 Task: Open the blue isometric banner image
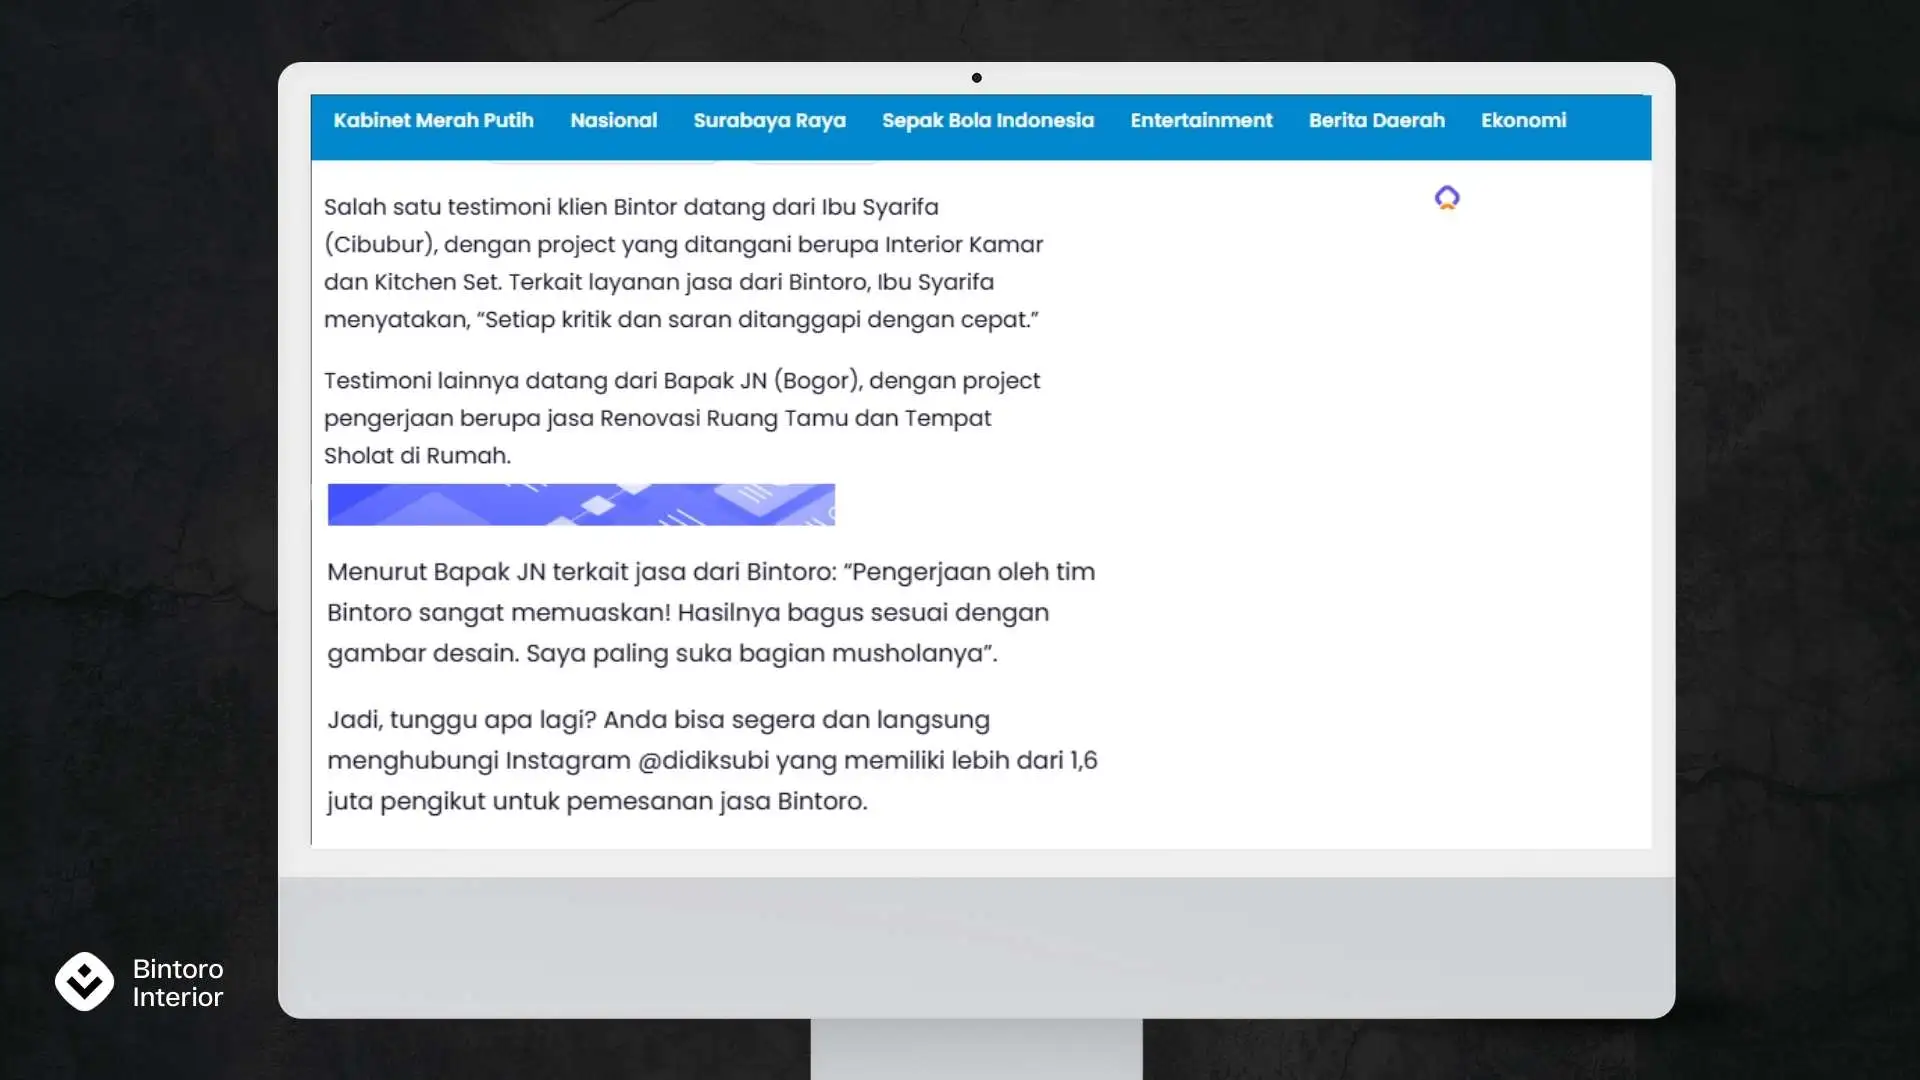(581, 505)
